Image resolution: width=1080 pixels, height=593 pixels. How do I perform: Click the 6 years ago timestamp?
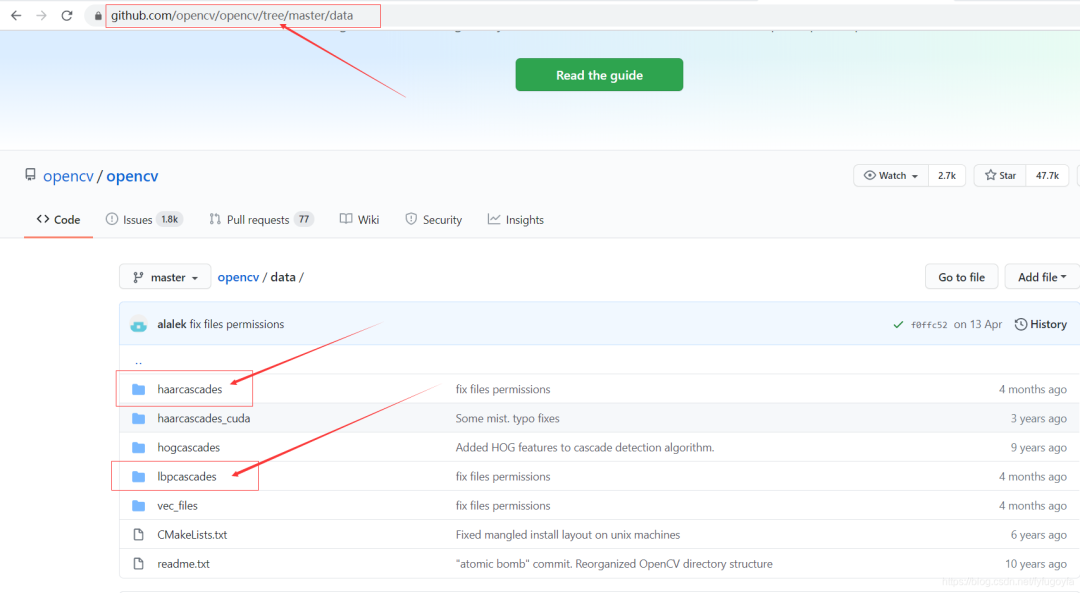pos(1038,534)
